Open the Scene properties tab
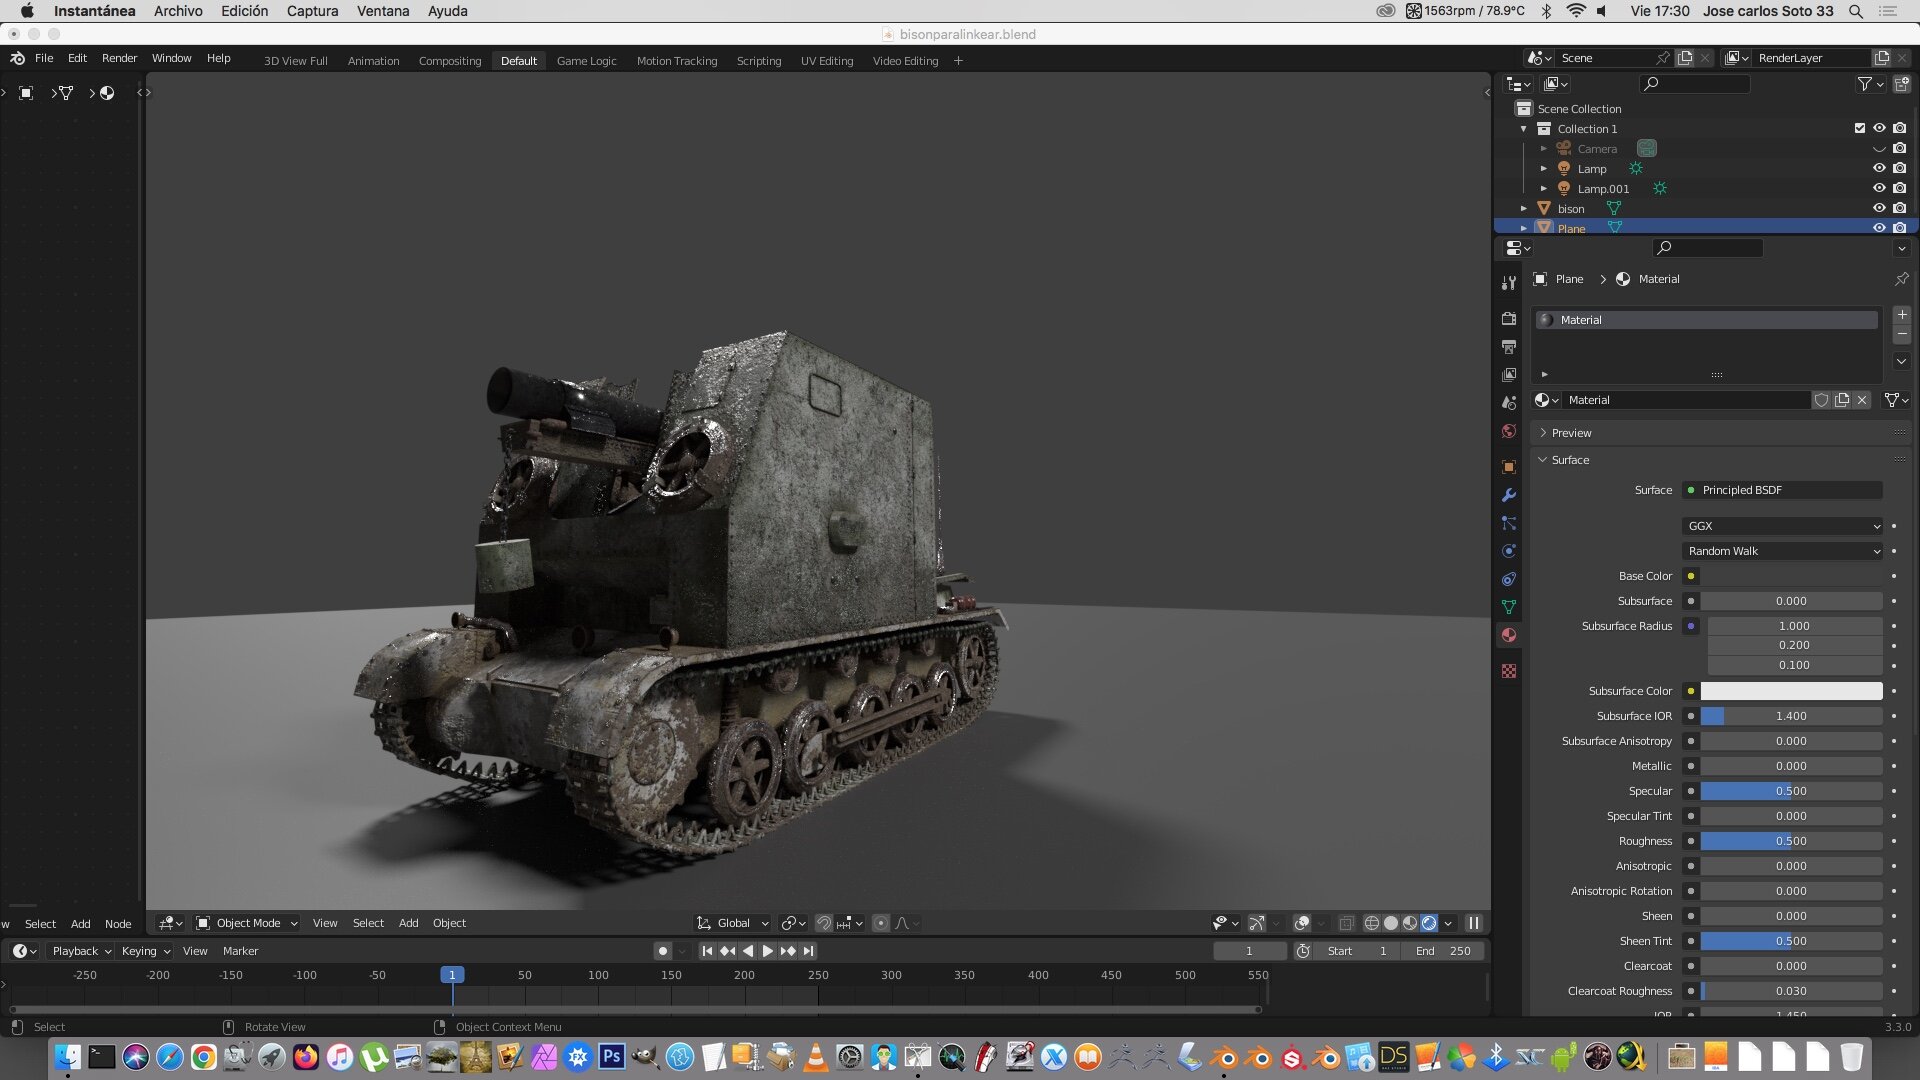The height and width of the screenshot is (1080, 1920). [x=1509, y=403]
